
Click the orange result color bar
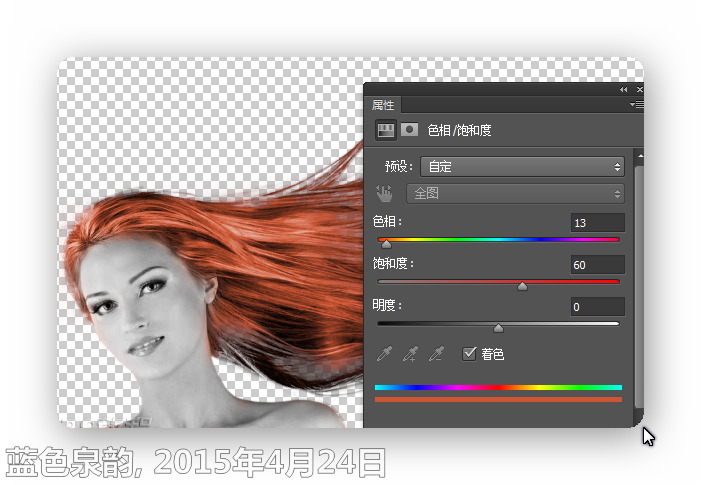[498, 399]
